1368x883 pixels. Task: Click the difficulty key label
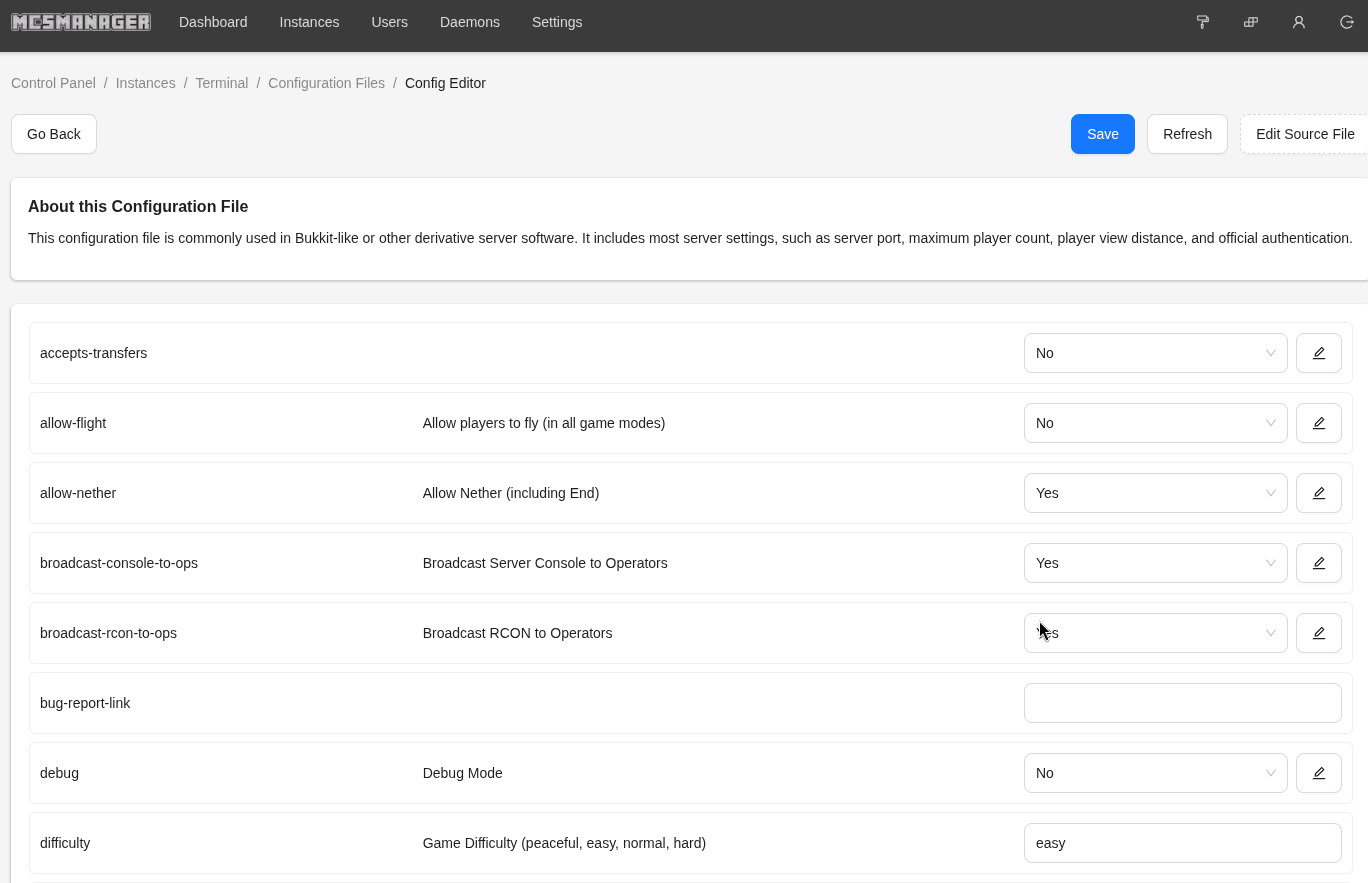65,843
